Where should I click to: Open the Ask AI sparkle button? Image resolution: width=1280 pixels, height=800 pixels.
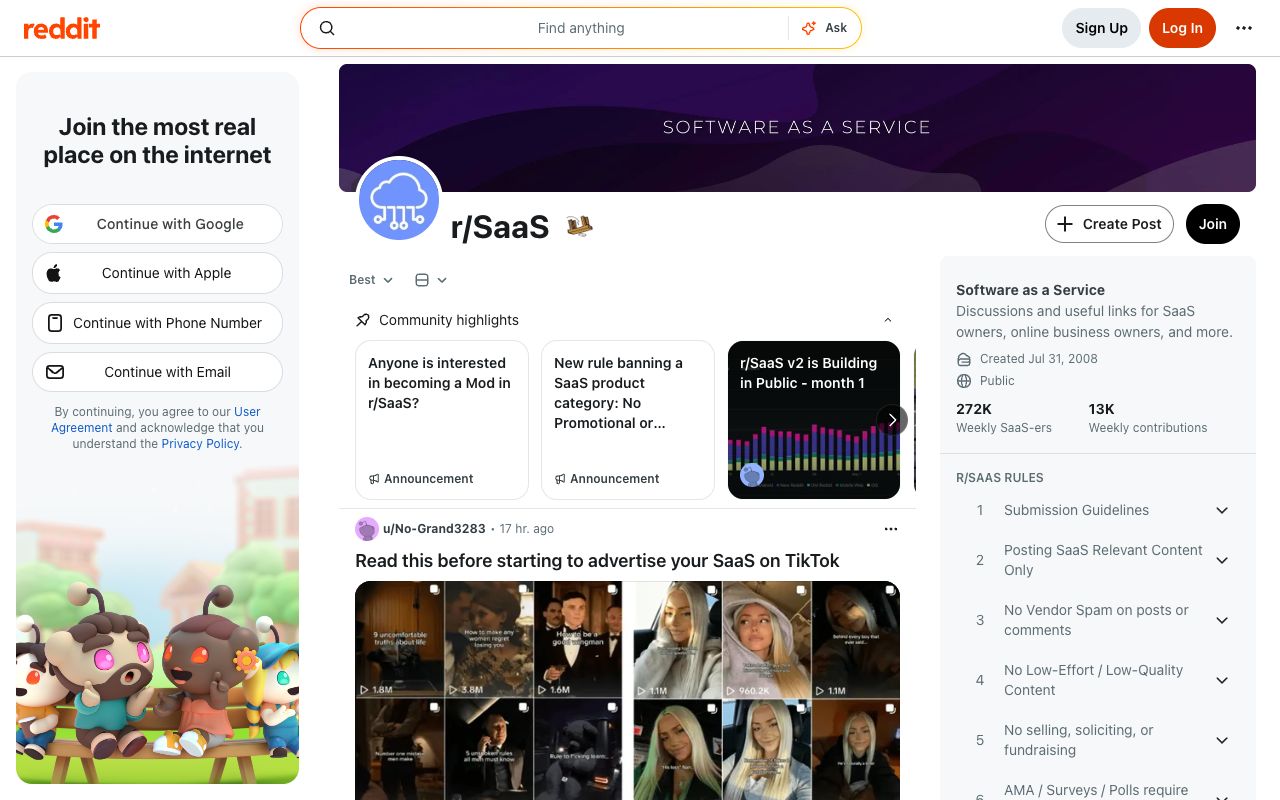point(824,28)
